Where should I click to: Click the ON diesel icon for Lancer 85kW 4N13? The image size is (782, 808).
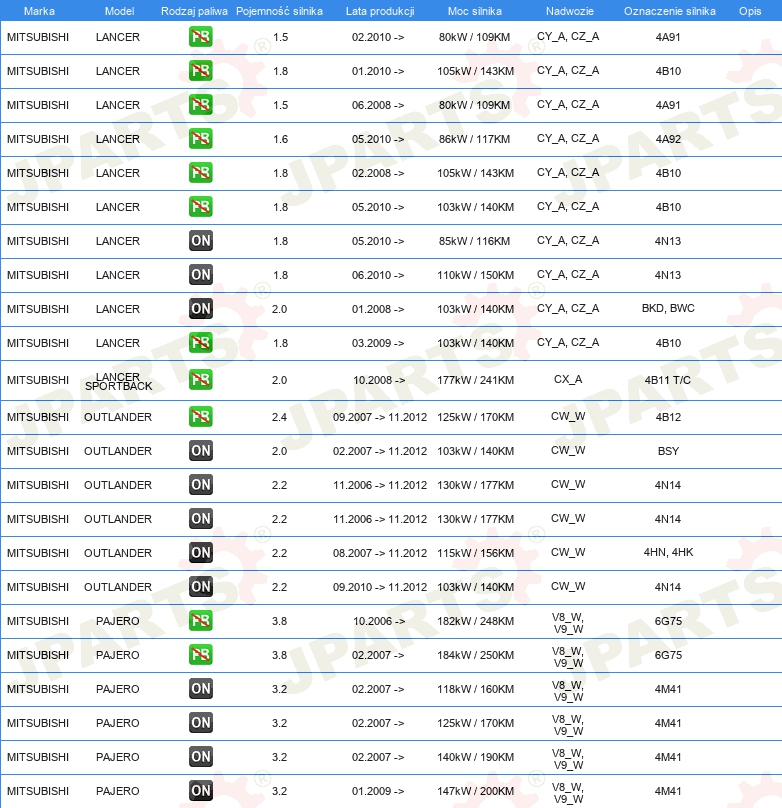[x=201, y=241]
